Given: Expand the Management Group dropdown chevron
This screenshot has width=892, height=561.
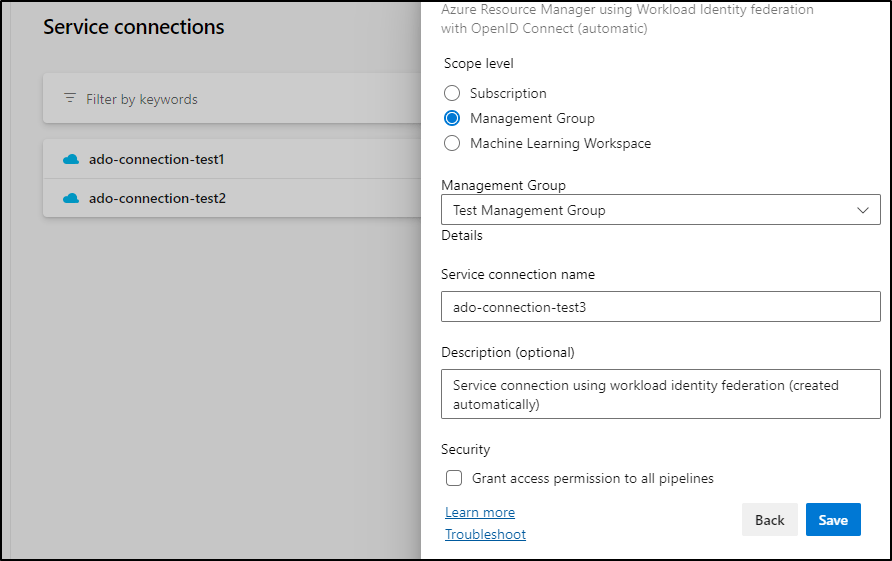Looking at the screenshot, I should 862,210.
